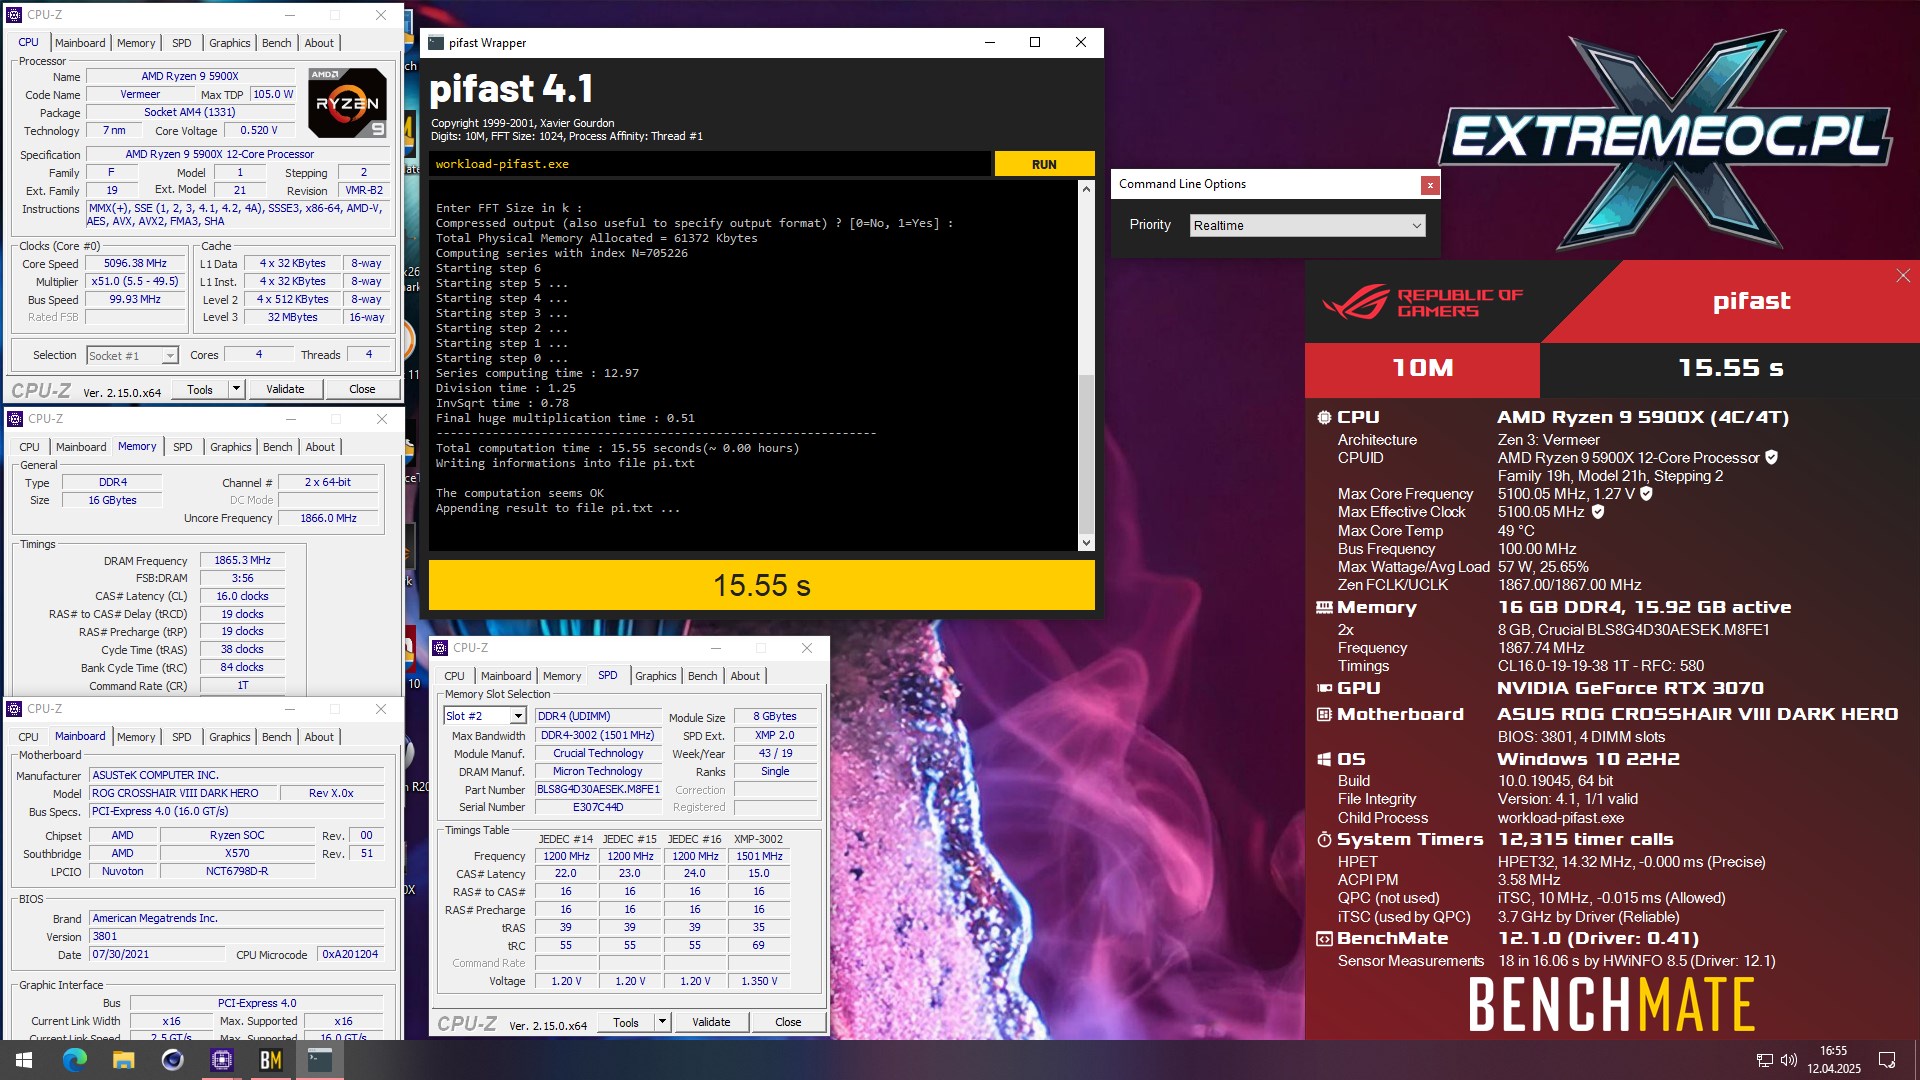Select the About tab in the SPD CPU-Z window
The height and width of the screenshot is (1080, 1920).
click(745, 676)
